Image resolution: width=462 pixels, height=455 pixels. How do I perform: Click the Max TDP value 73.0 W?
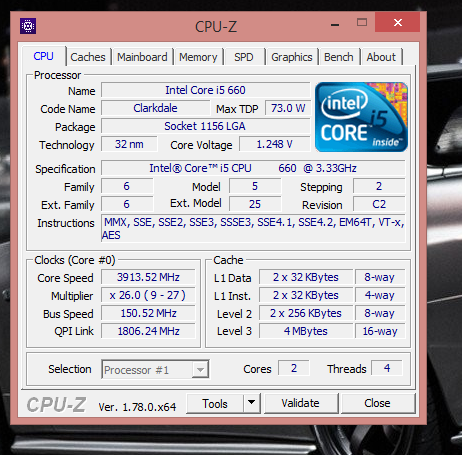pos(288,108)
